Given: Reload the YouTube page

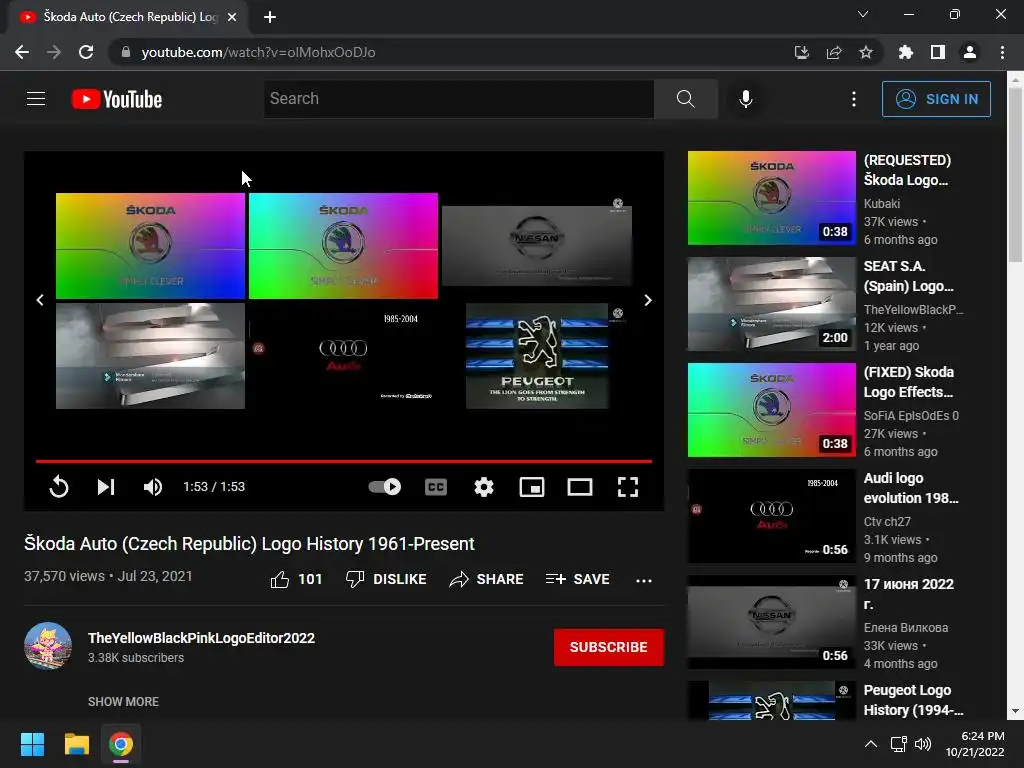Looking at the screenshot, I should click(x=86, y=52).
